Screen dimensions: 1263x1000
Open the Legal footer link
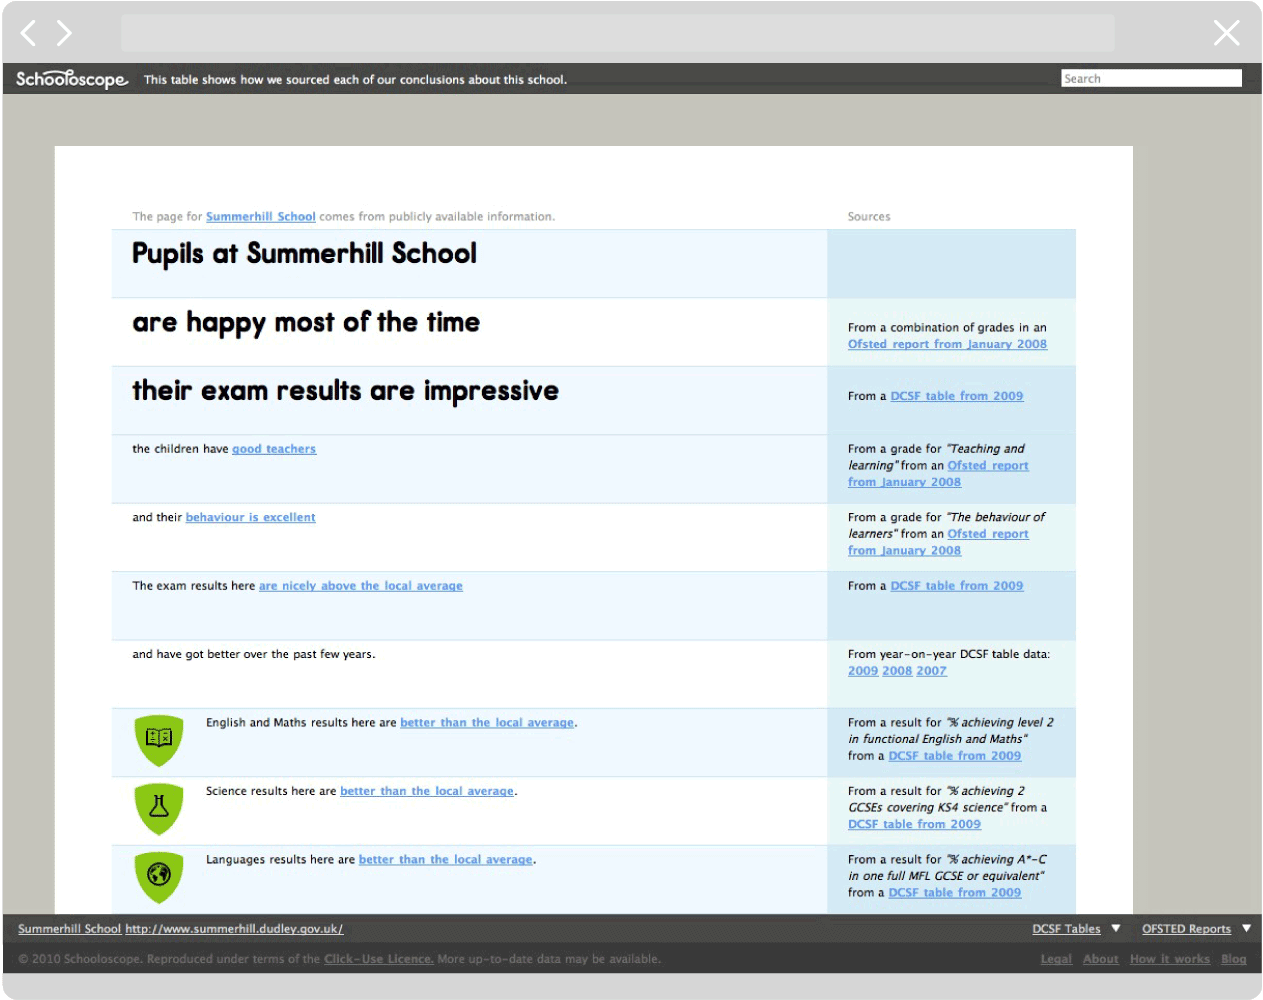point(1056,959)
